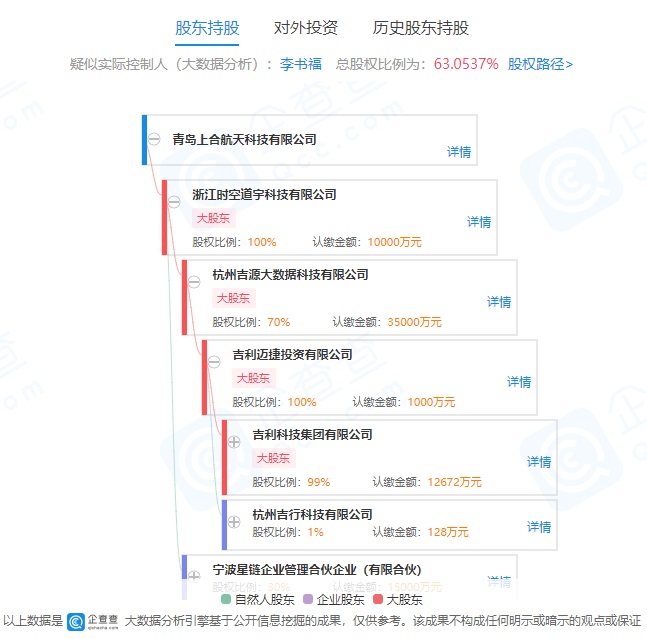Open 详情 for 吉利科技集团有限公司
The width and height of the screenshot is (647, 639).
539,462
